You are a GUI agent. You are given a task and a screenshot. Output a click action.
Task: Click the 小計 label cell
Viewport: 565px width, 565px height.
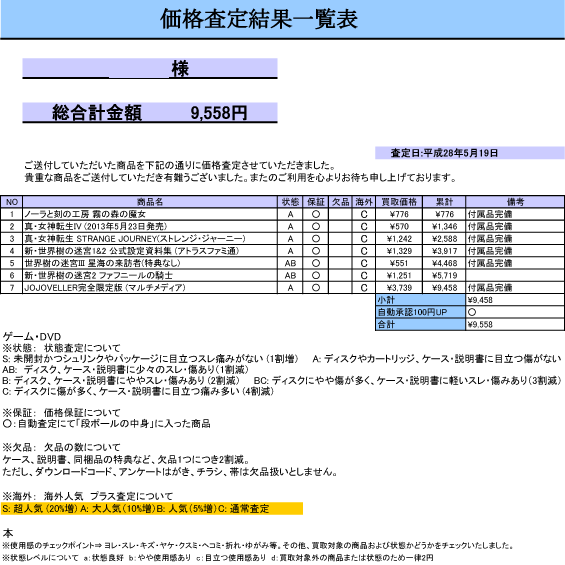[421, 300]
